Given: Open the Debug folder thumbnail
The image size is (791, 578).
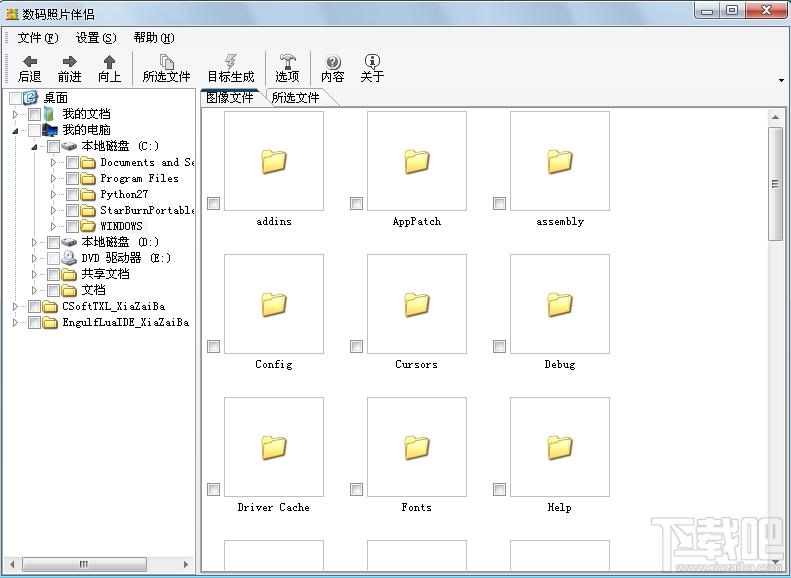Looking at the screenshot, I should (x=560, y=304).
